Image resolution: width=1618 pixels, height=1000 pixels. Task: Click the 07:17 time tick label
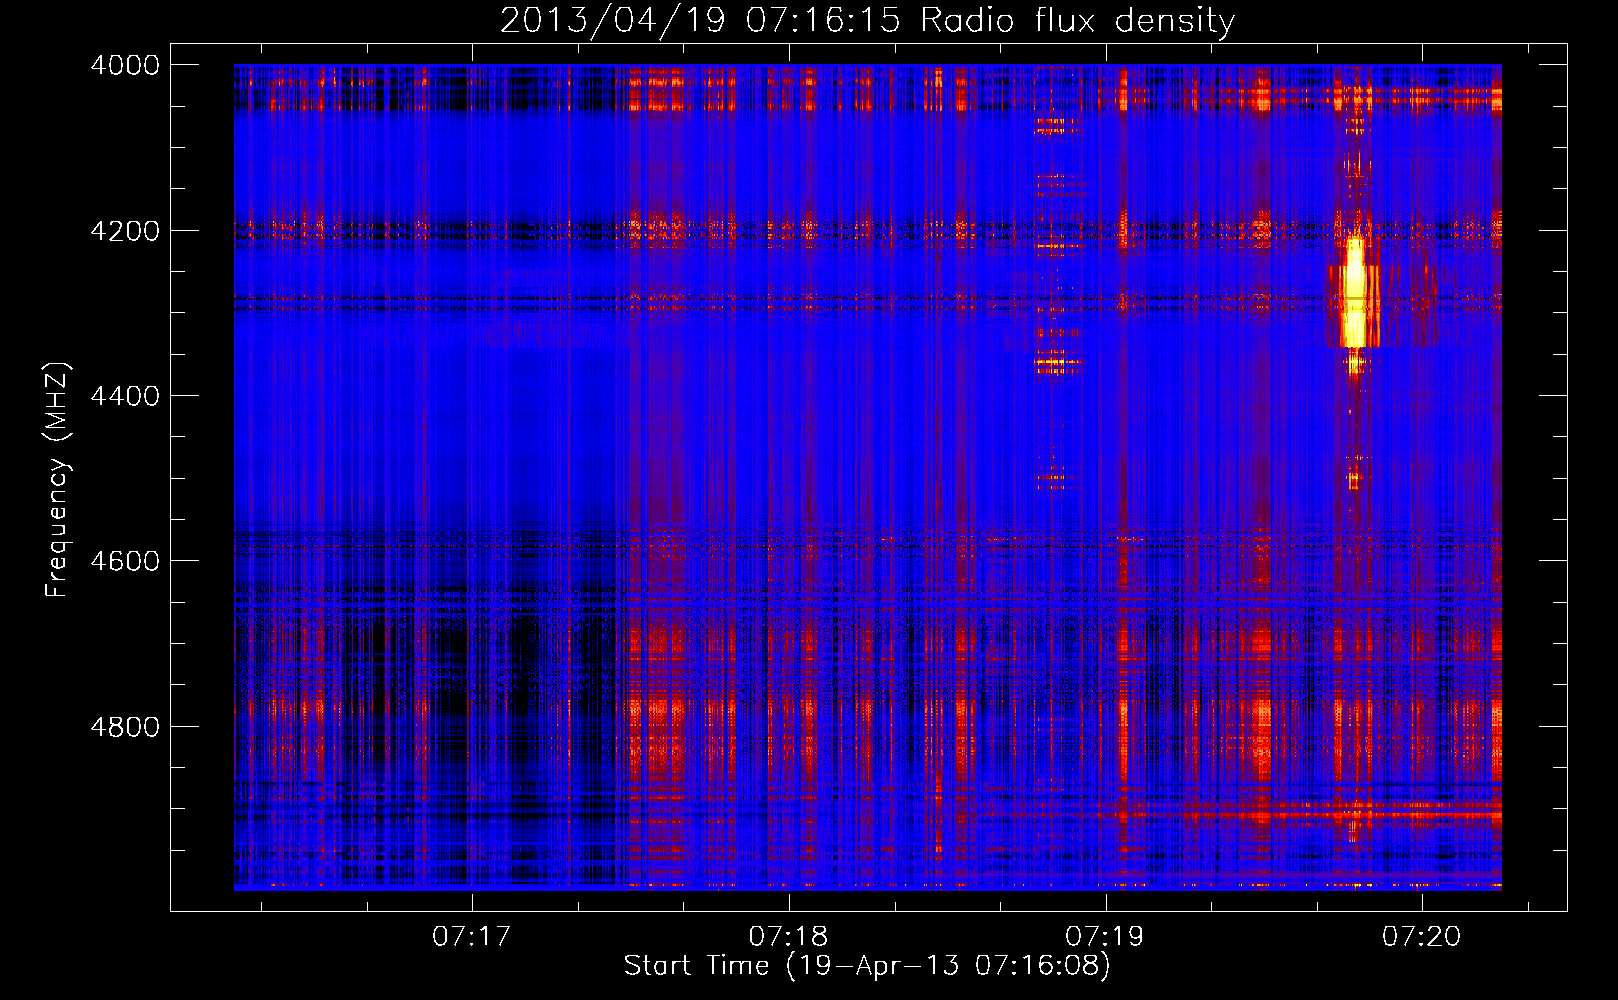click(x=471, y=936)
